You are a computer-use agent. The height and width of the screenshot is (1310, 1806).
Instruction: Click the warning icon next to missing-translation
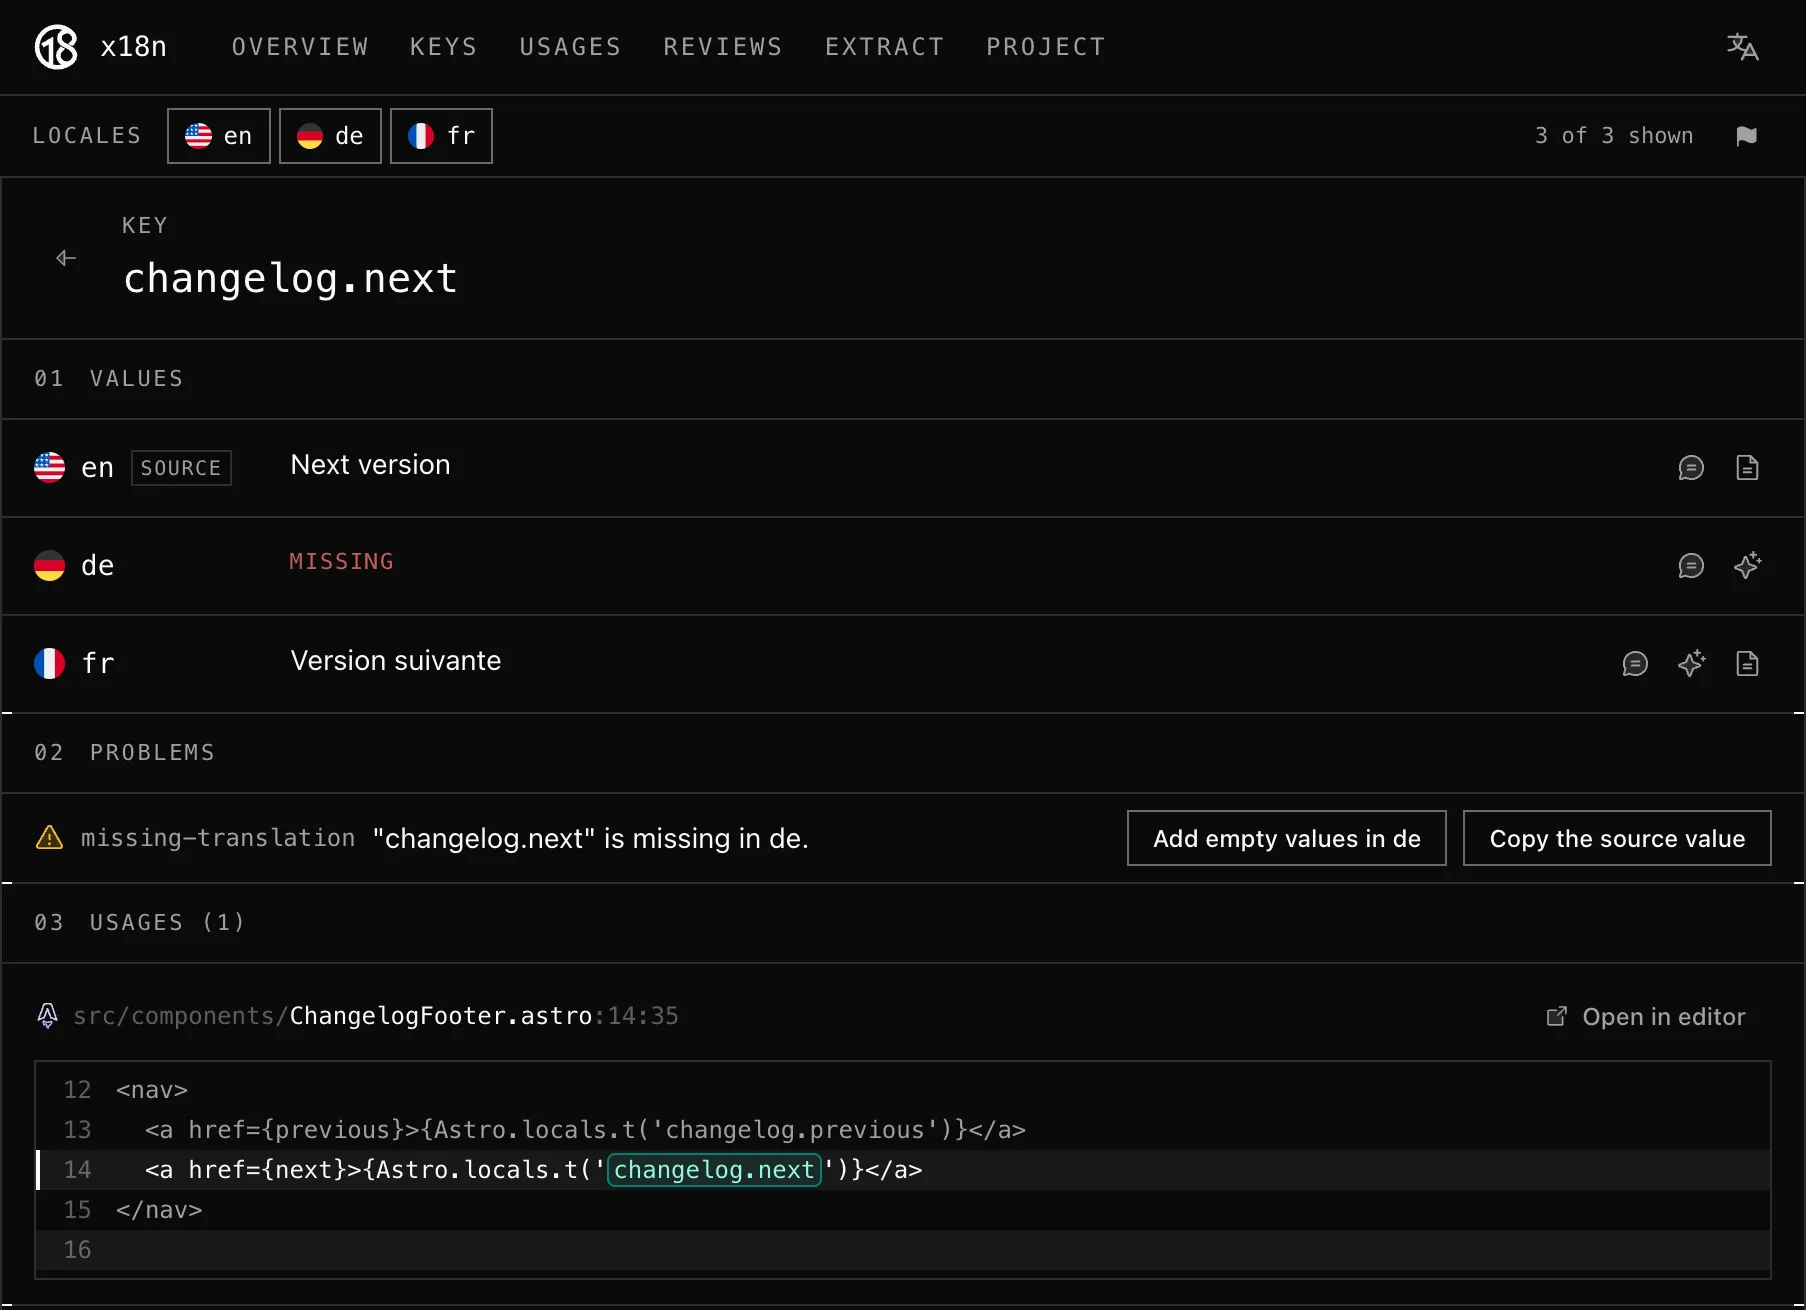[49, 838]
